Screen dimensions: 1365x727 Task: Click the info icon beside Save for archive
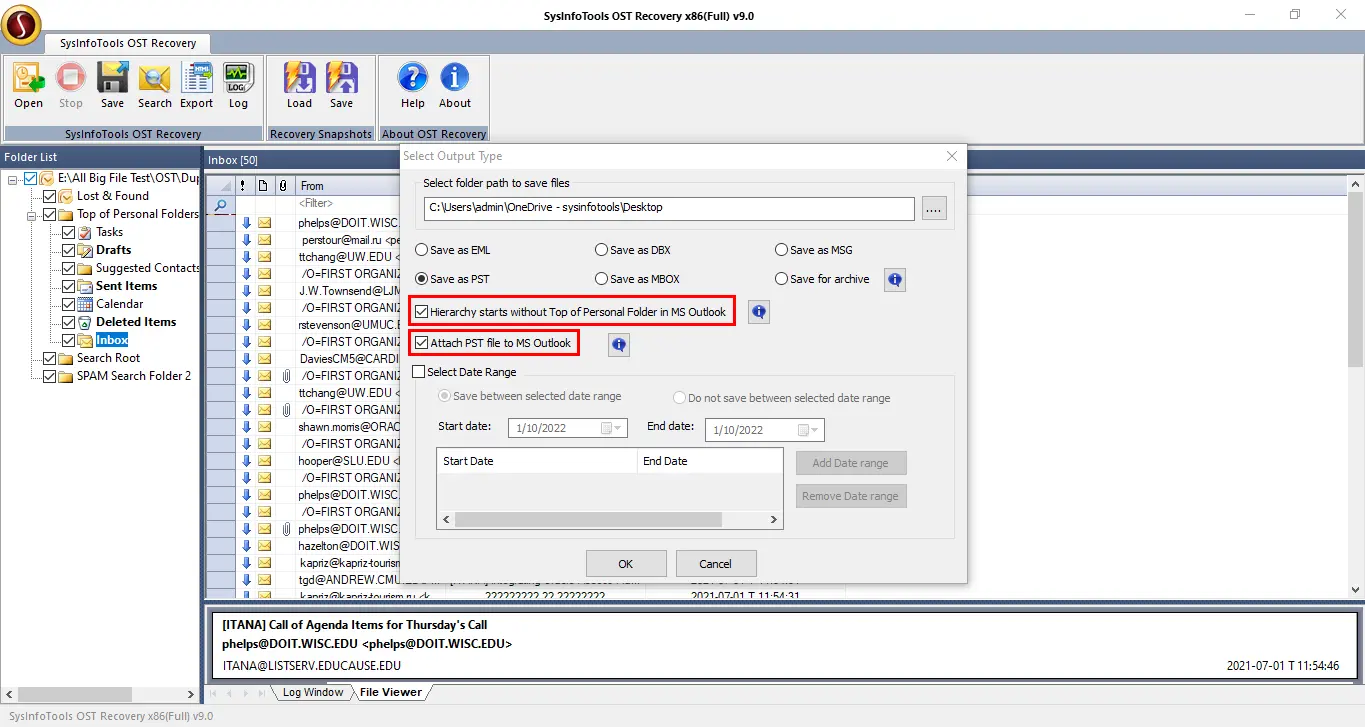(x=895, y=280)
